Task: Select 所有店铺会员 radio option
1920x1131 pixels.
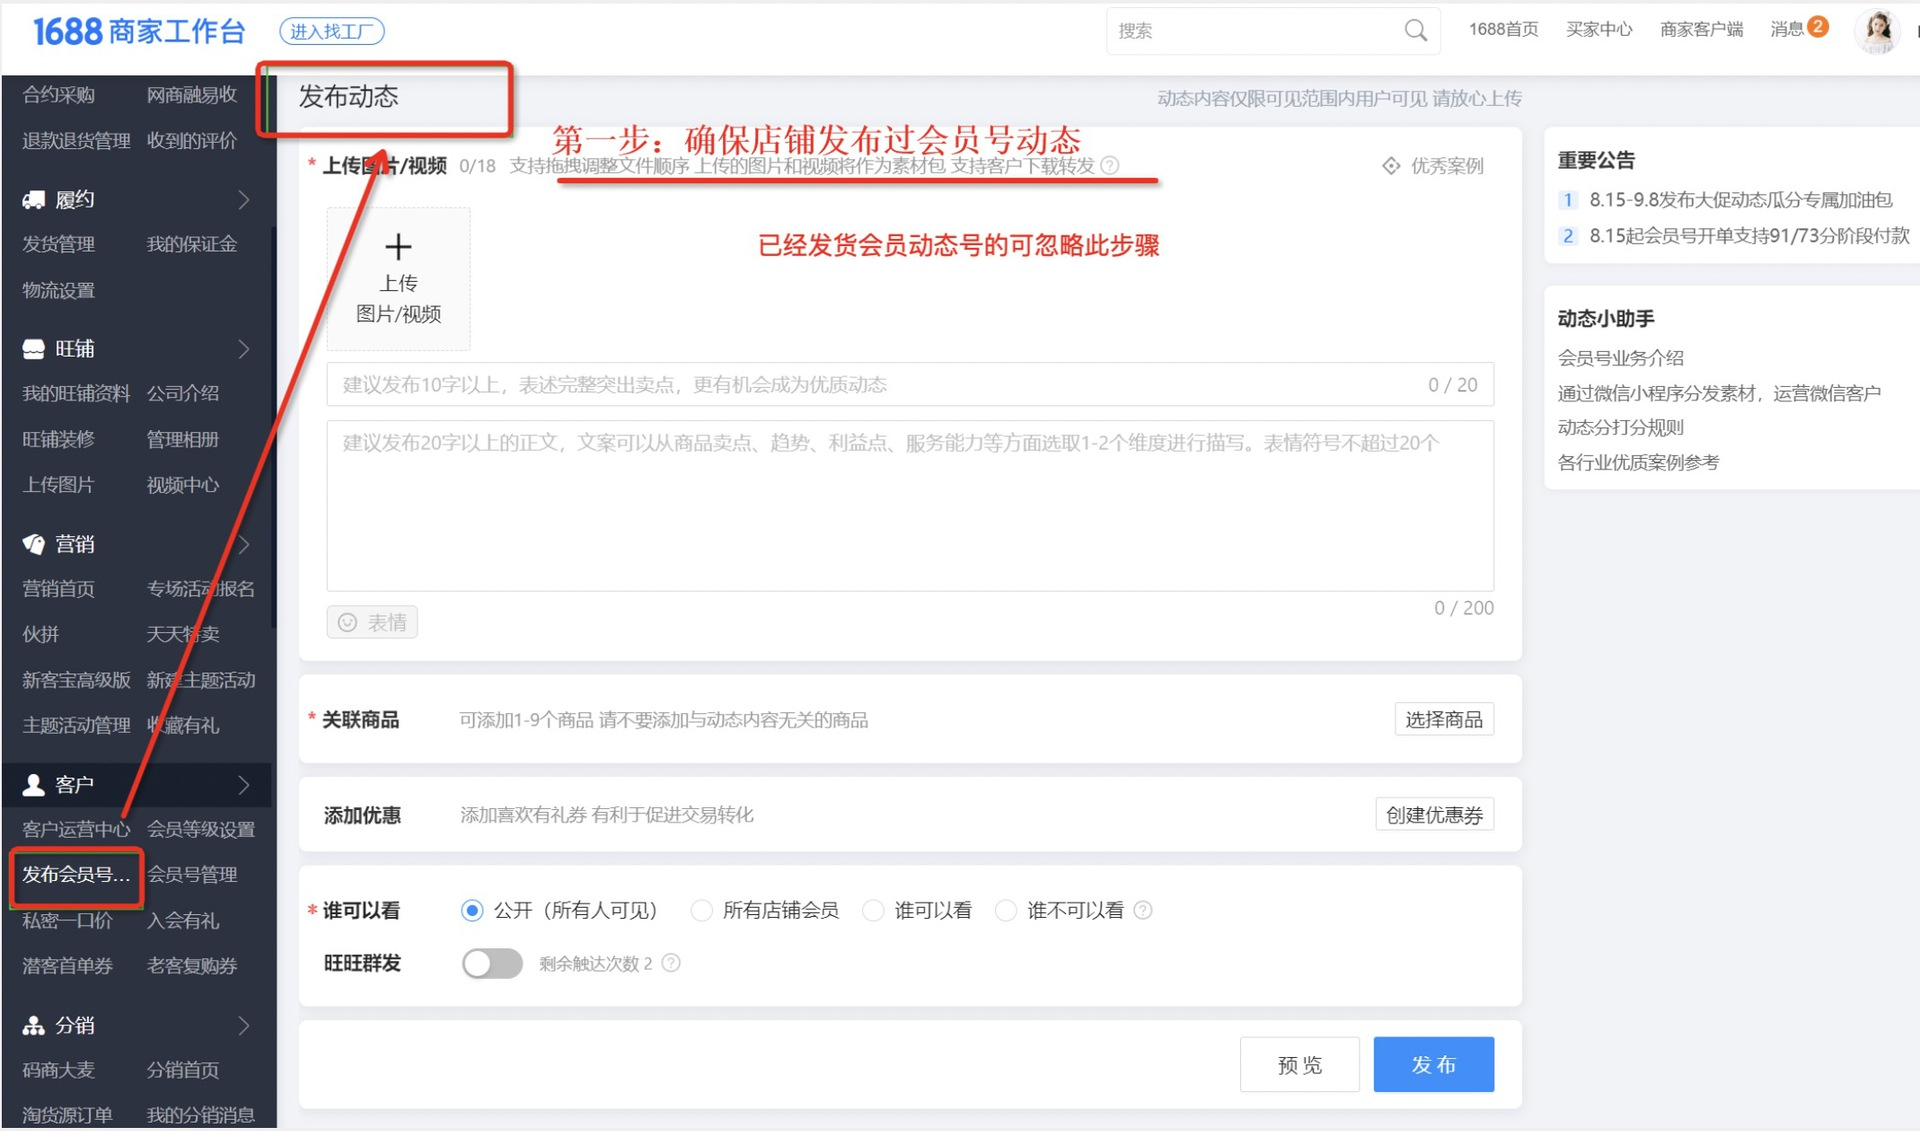Action: pyautogui.click(x=702, y=910)
